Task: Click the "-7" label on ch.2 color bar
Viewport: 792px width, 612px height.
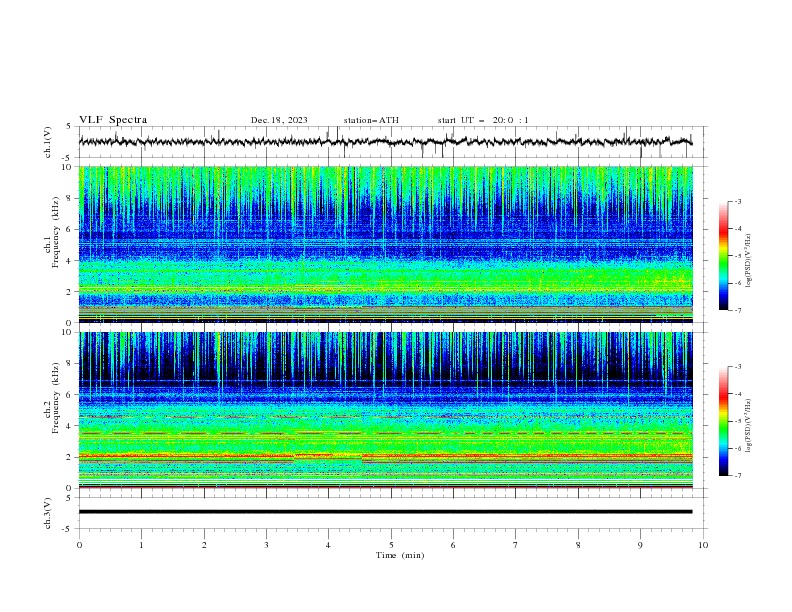Action: coord(738,476)
